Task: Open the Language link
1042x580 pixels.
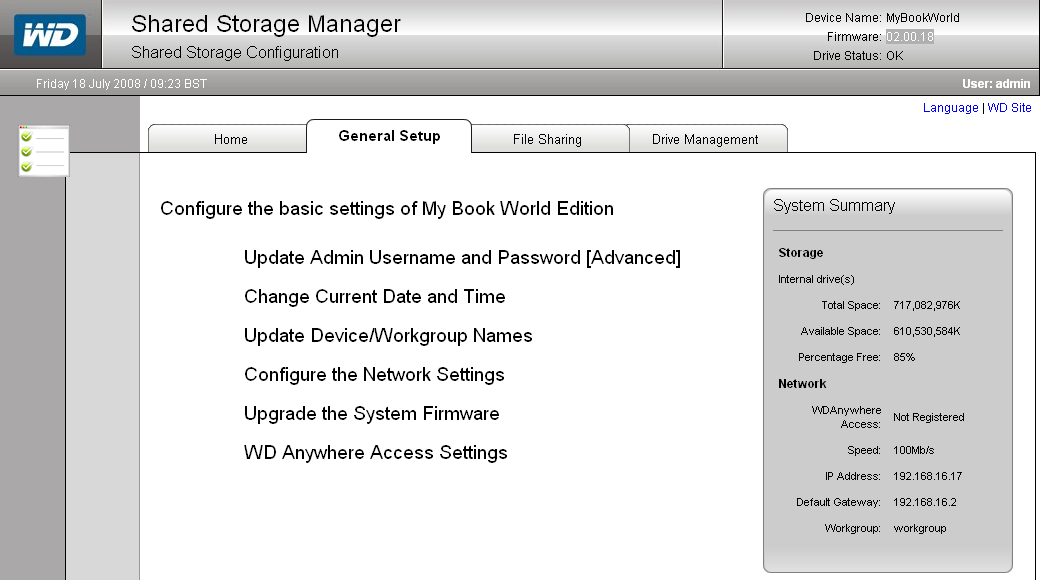Action: coord(950,108)
